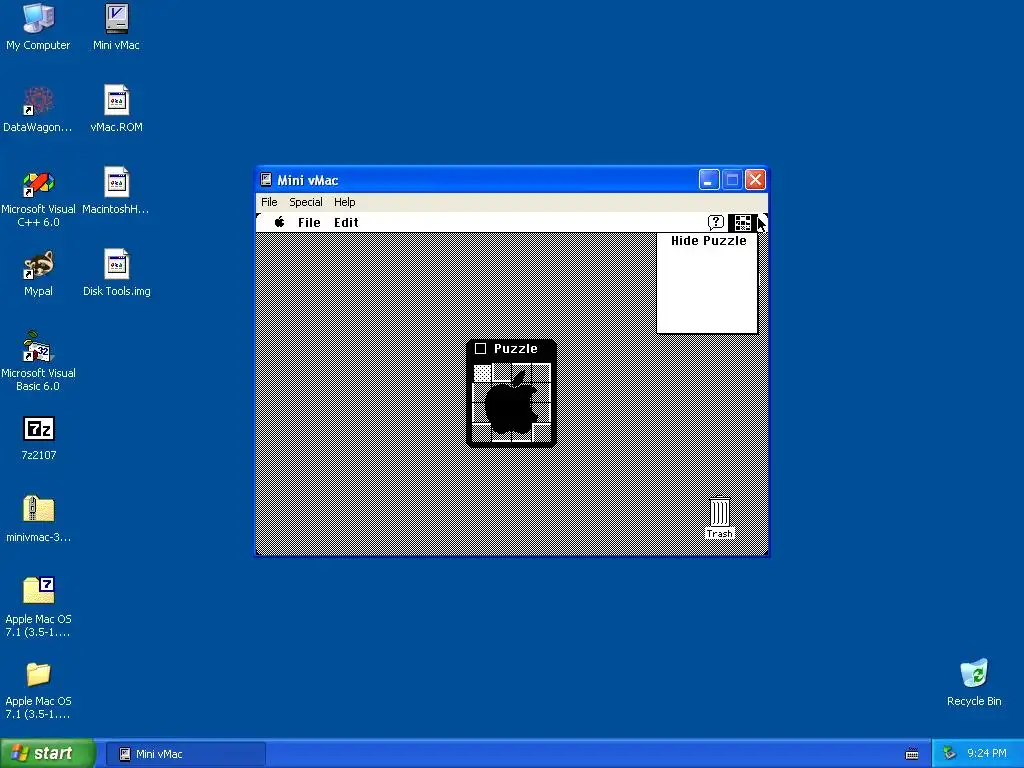This screenshot has height=768, width=1024.
Task: Click the Mini vMac title bar icon
Action: (266, 180)
